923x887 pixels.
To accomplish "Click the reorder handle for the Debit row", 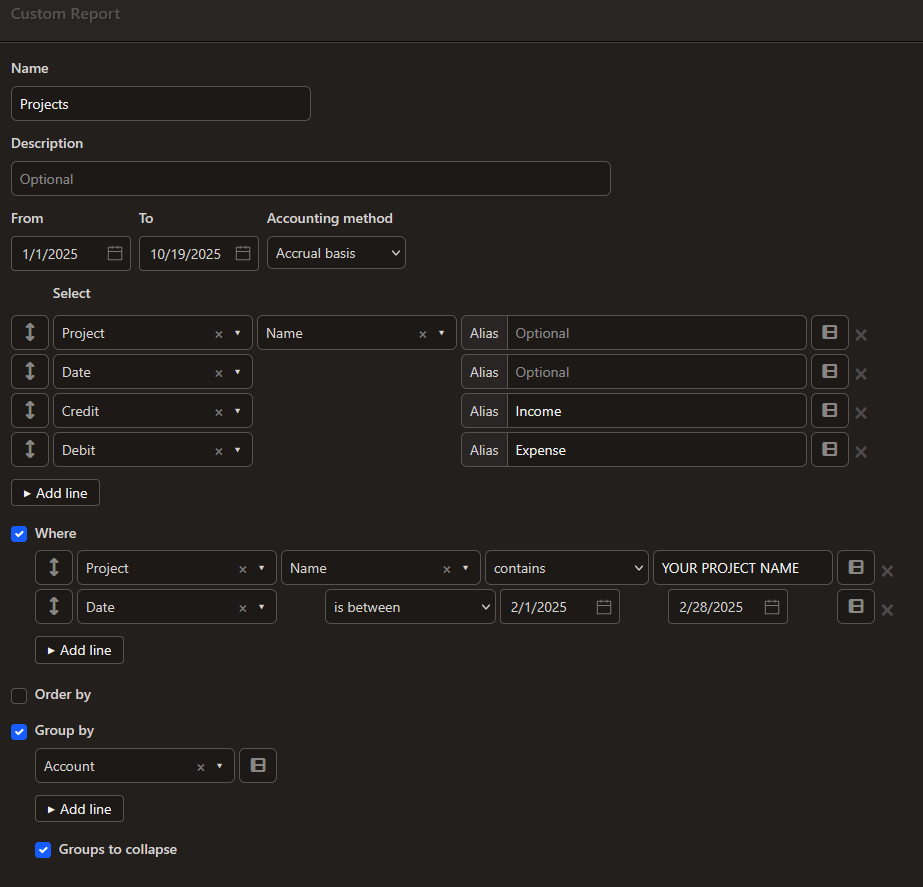I will click(x=29, y=450).
